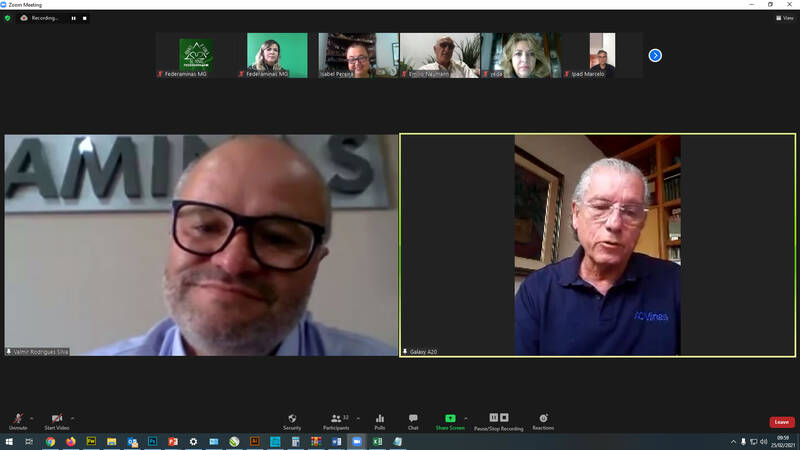Expand the video options arrow beside Start Video

coord(72,417)
